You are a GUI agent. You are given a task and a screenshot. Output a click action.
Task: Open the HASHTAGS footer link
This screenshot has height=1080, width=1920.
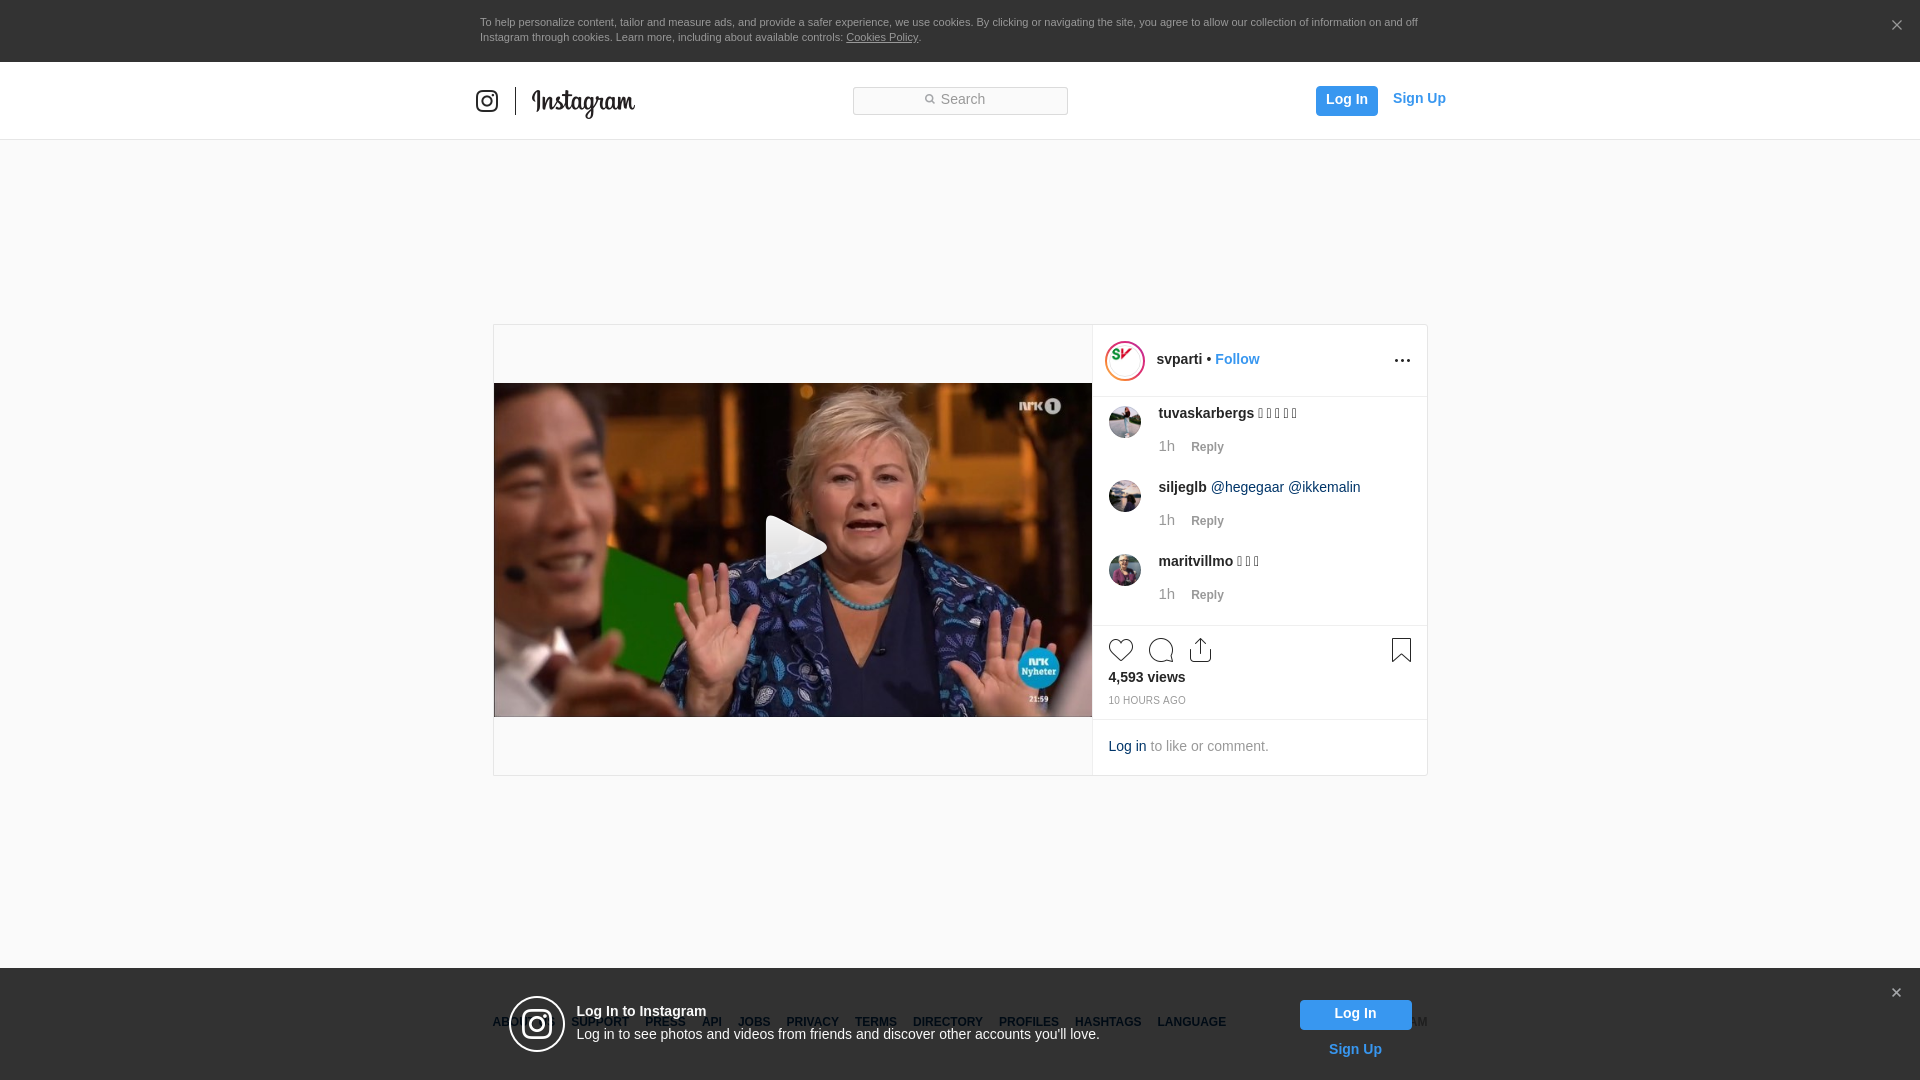[x=1108, y=1023]
